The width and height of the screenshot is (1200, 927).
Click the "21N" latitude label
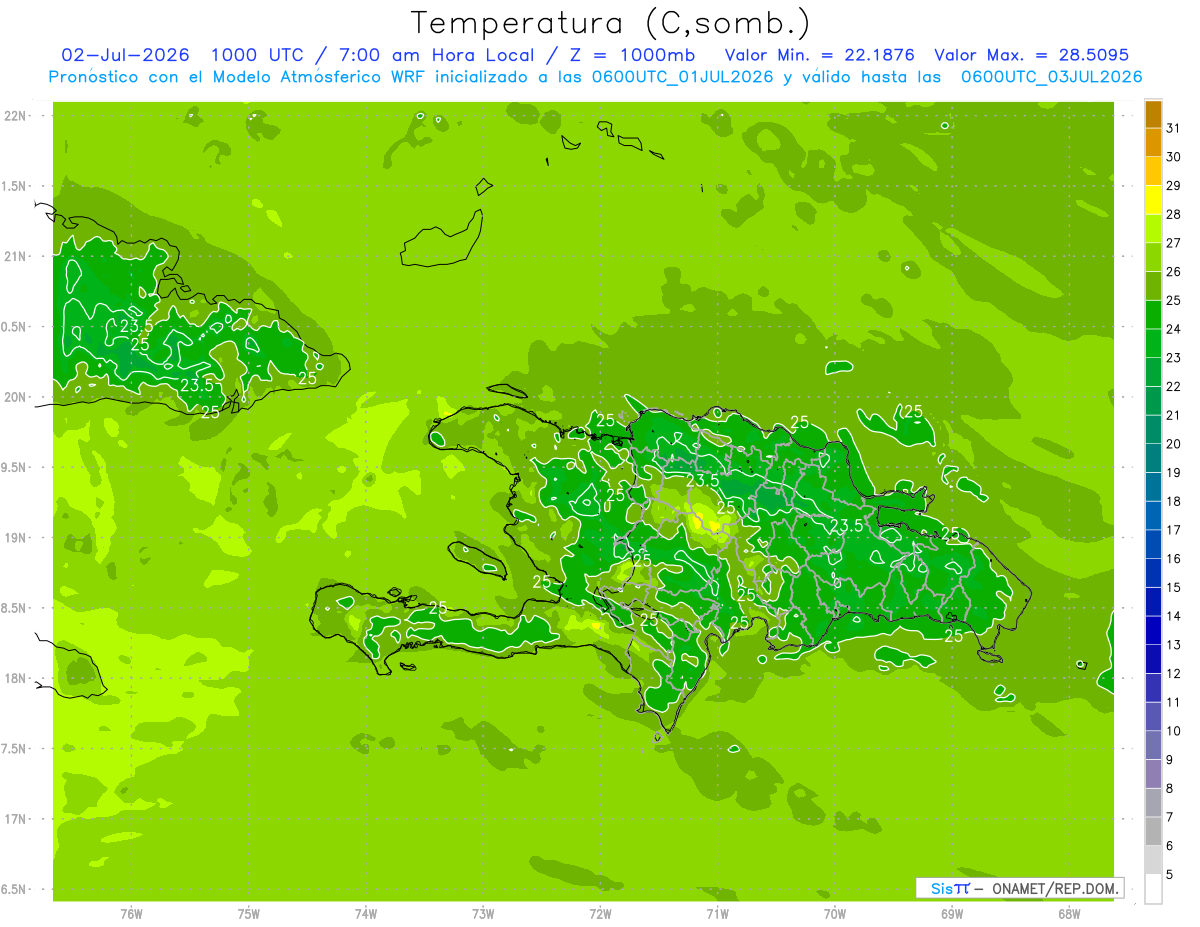pos(16,256)
